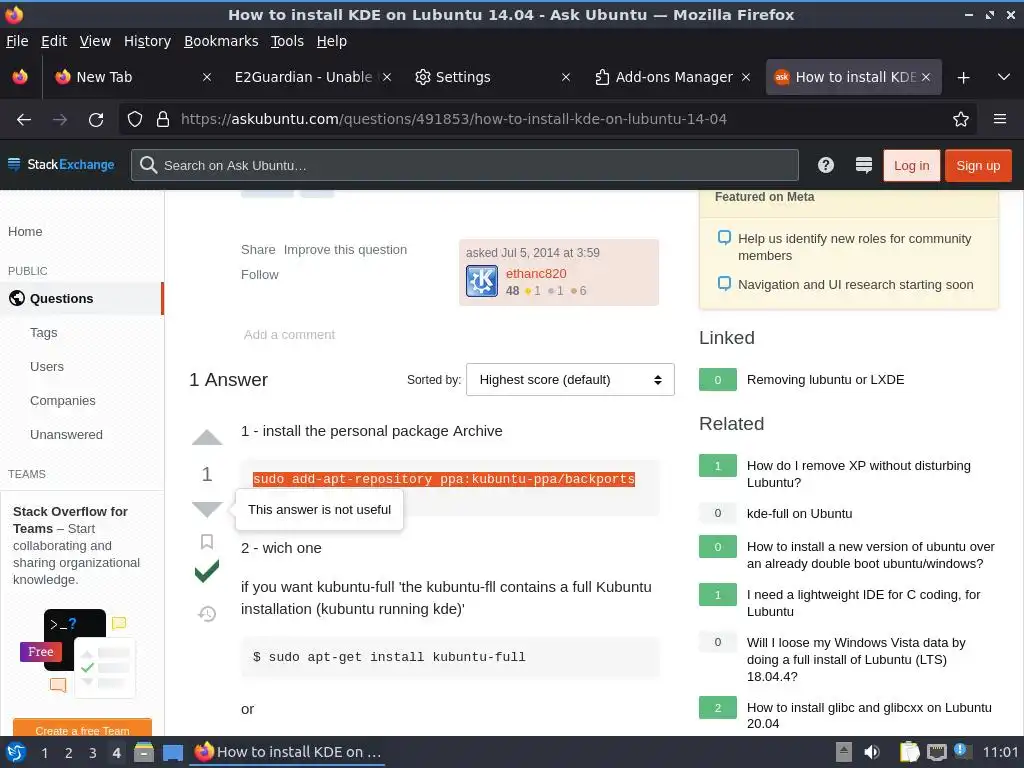Open the tracking protection shield icon
Image resolution: width=1024 pixels, height=768 pixels.
tap(135, 119)
